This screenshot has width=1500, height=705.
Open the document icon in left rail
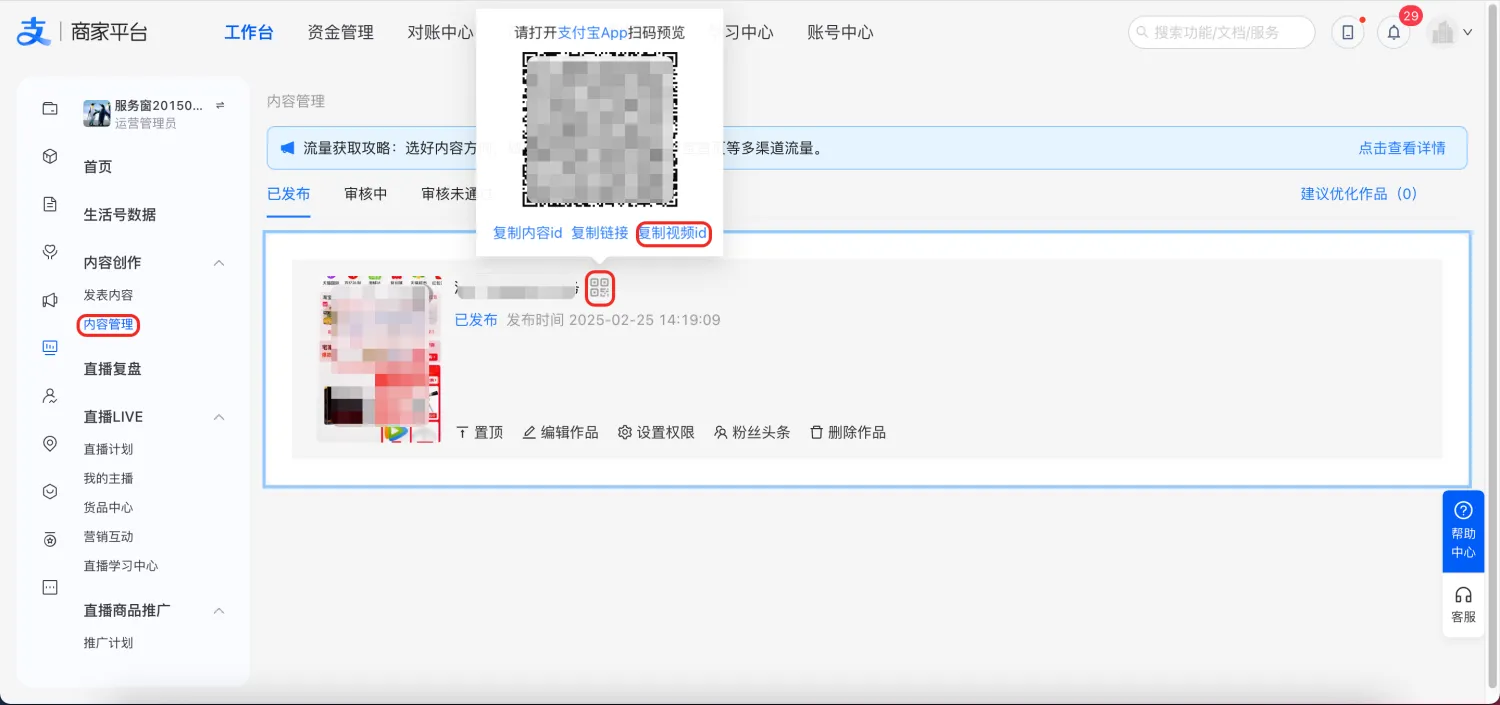[50, 204]
